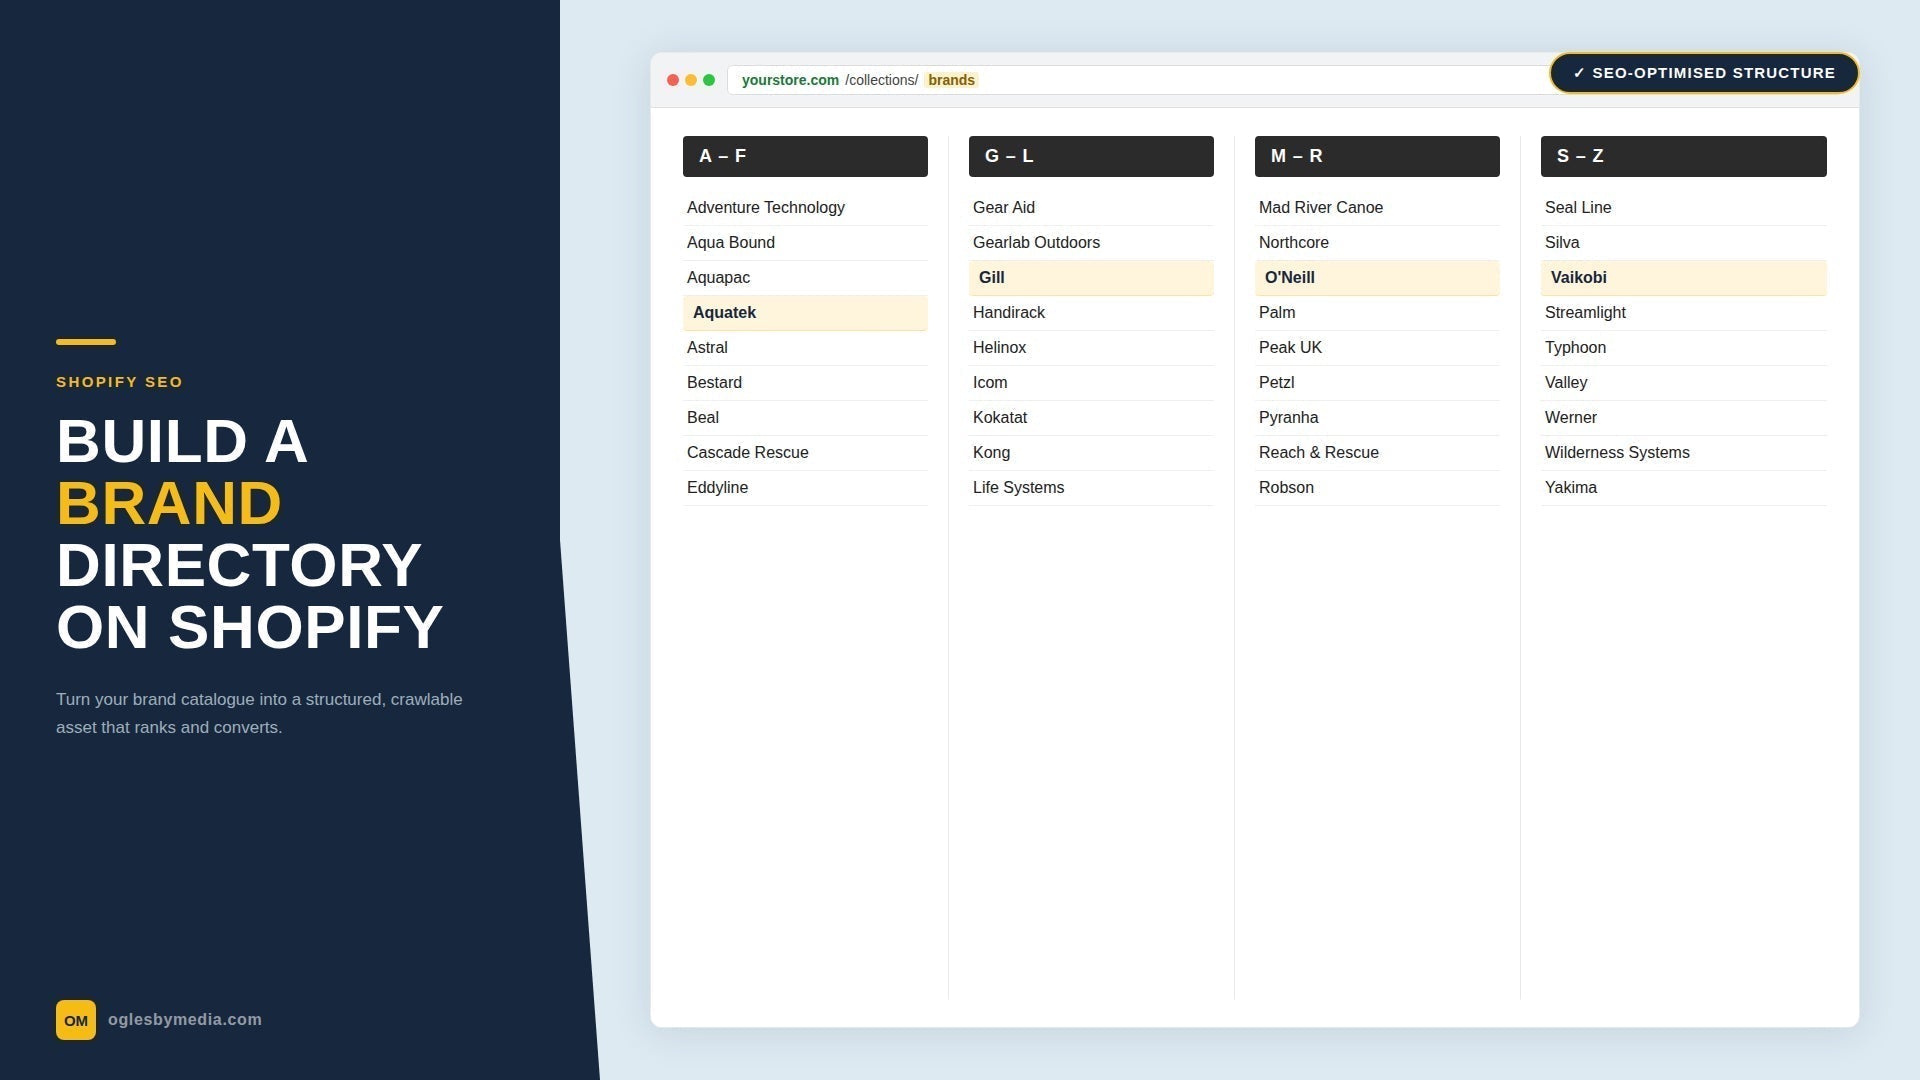
Task: Open the Silva brand
Action: click(1683, 243)
